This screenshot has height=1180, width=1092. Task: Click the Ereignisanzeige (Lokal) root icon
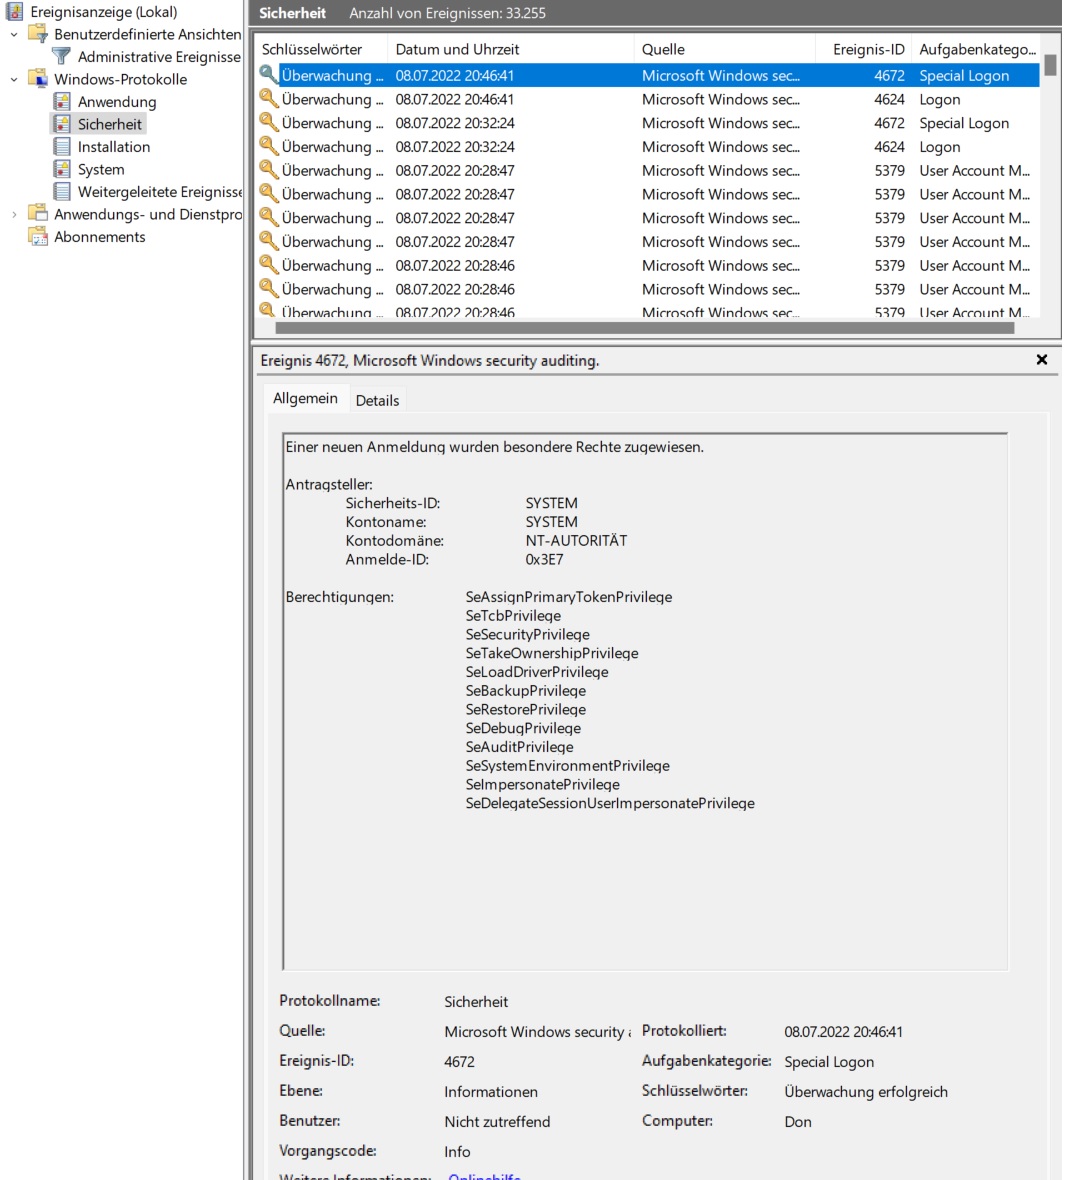pos(14,11)
